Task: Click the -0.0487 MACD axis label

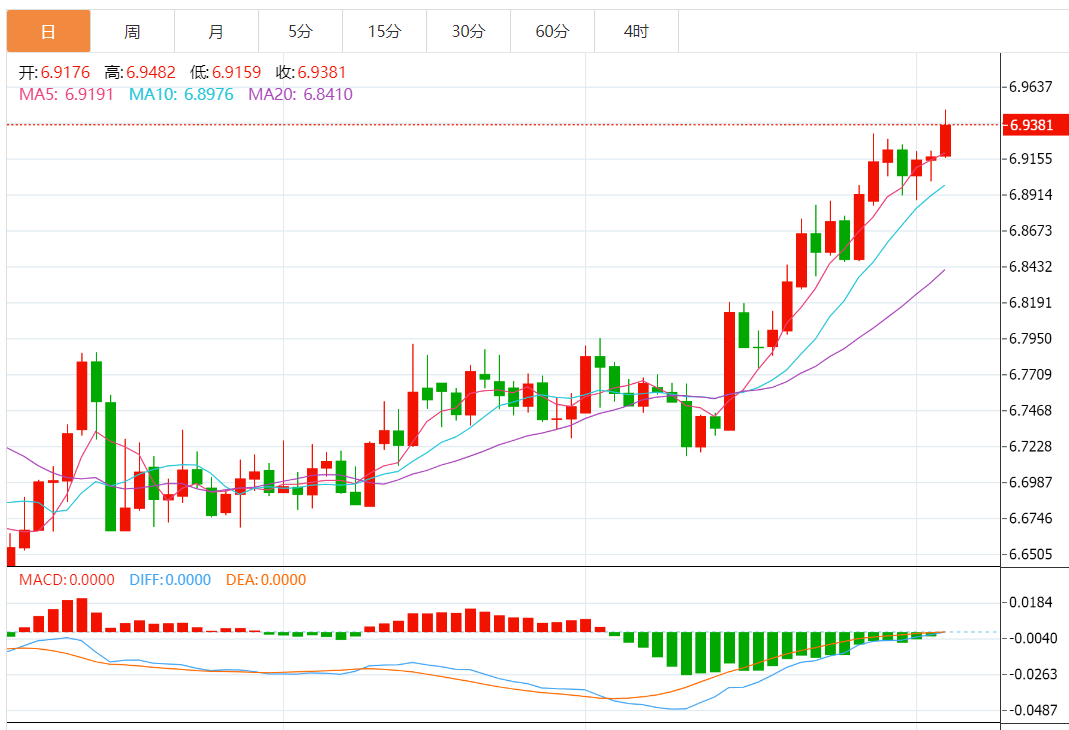Action: pos(1033,710)
